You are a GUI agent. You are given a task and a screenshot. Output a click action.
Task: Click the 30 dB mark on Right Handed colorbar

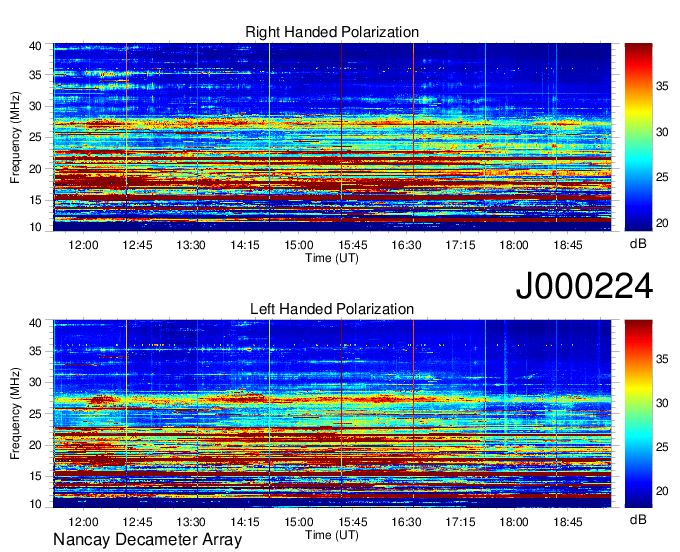tap(662, 132)
